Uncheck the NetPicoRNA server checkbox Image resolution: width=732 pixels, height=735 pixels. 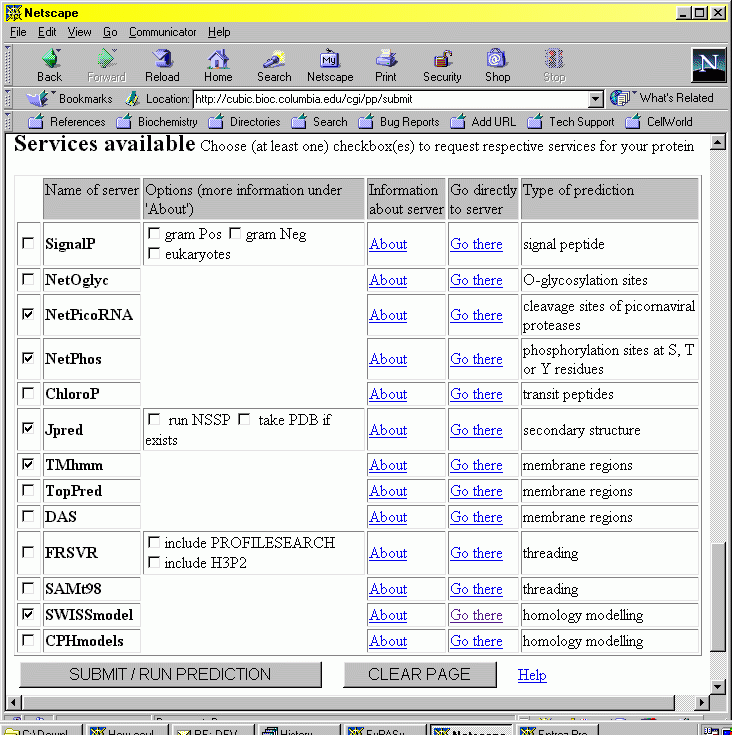tap(28, 314)
